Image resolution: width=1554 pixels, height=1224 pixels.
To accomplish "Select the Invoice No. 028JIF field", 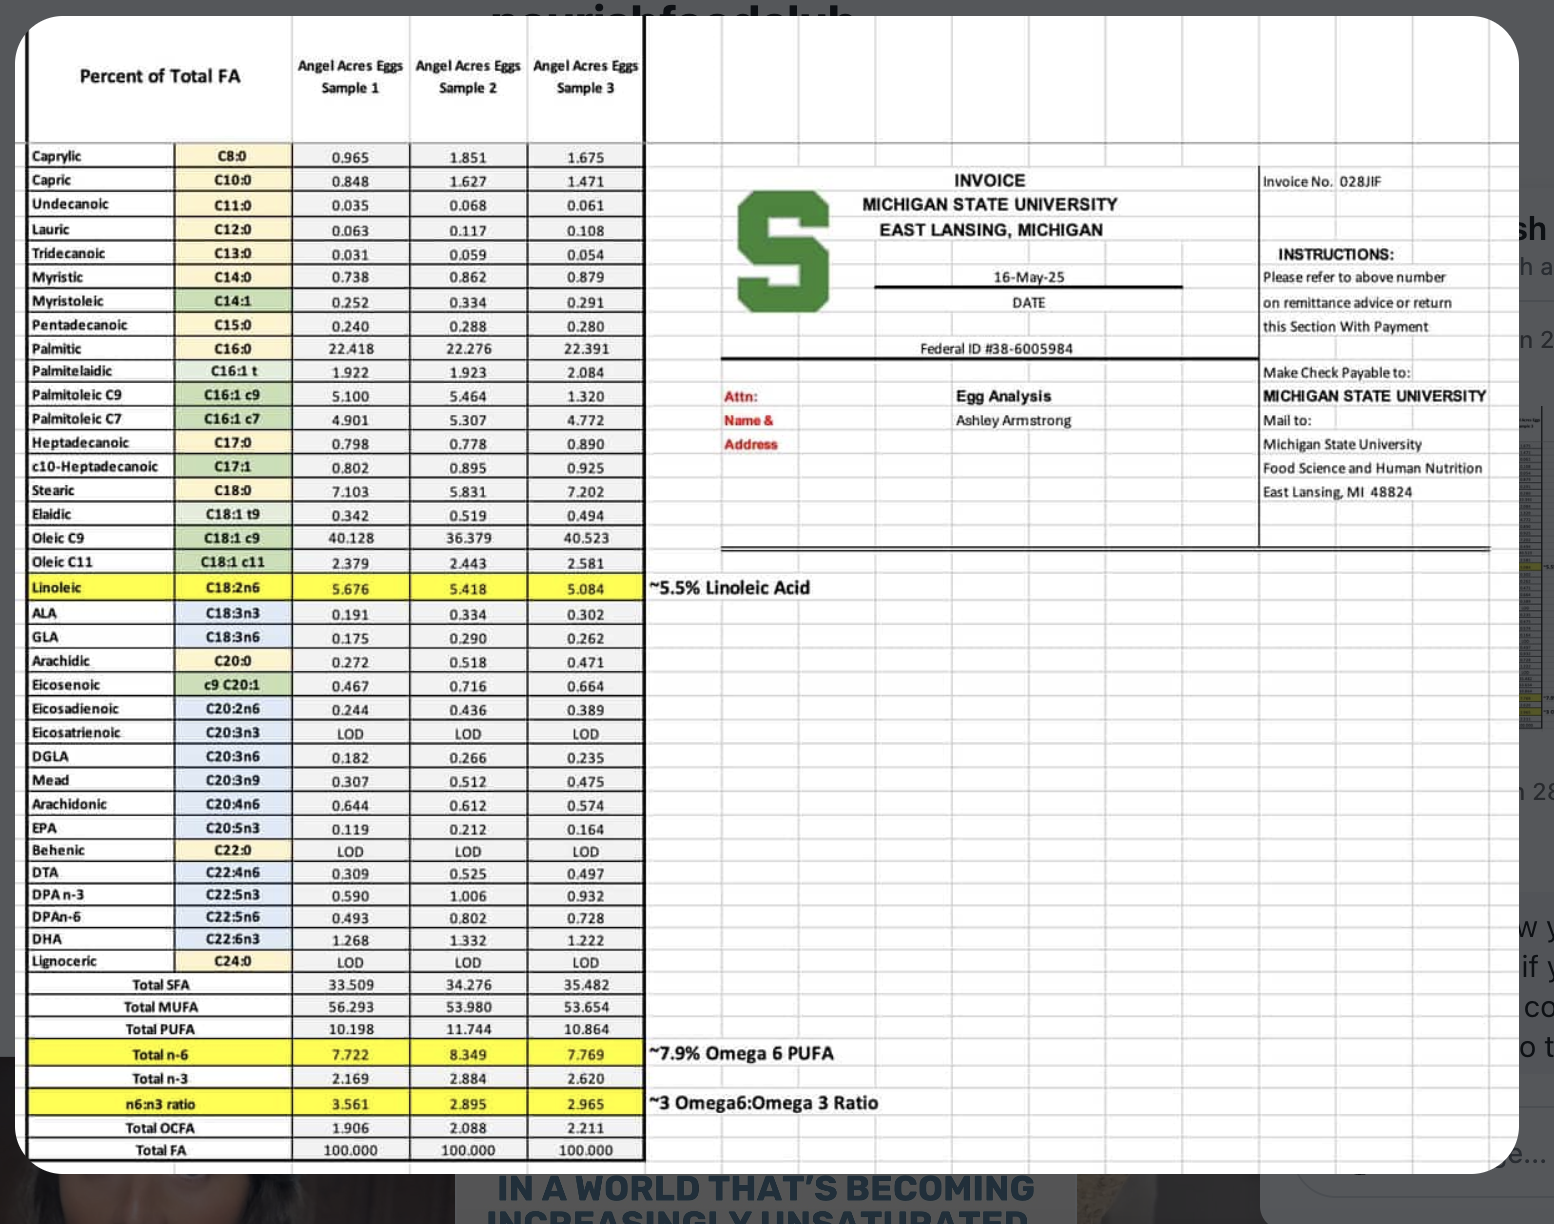I will (1321, 181).
